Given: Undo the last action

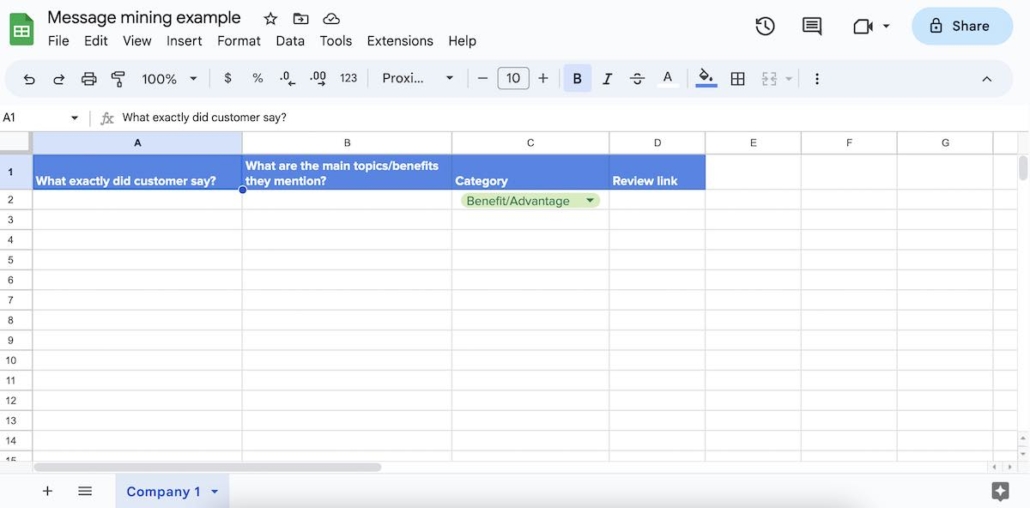Looking at the screenshot, I should pos(29,79).
